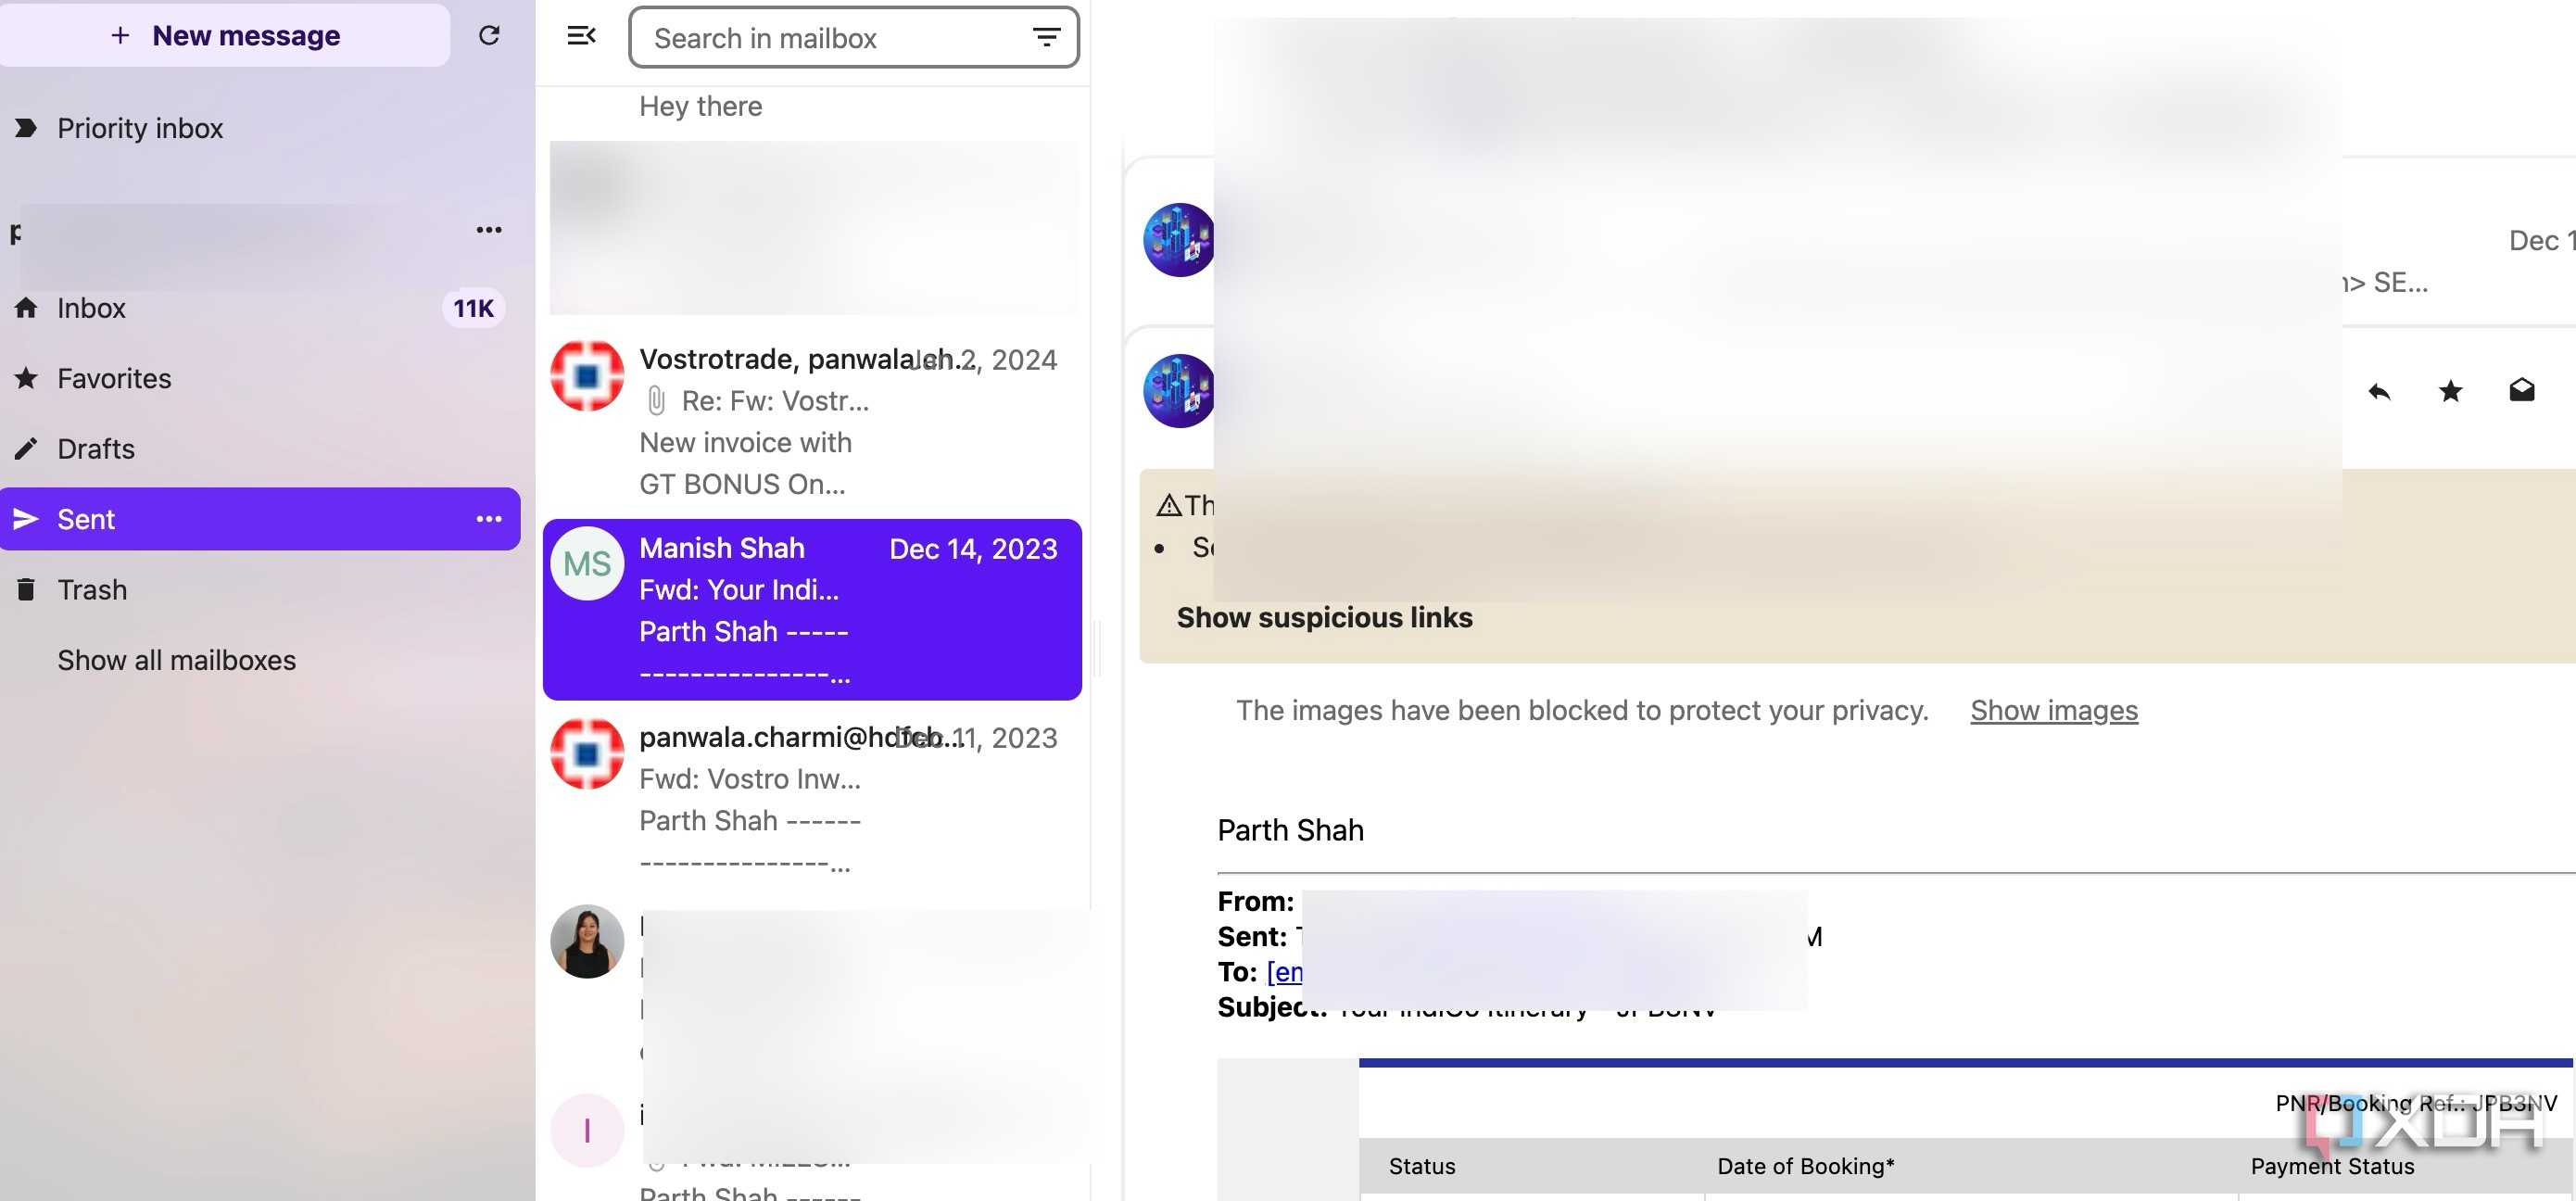Click the refresh mailbox icon

pos(489,36)
